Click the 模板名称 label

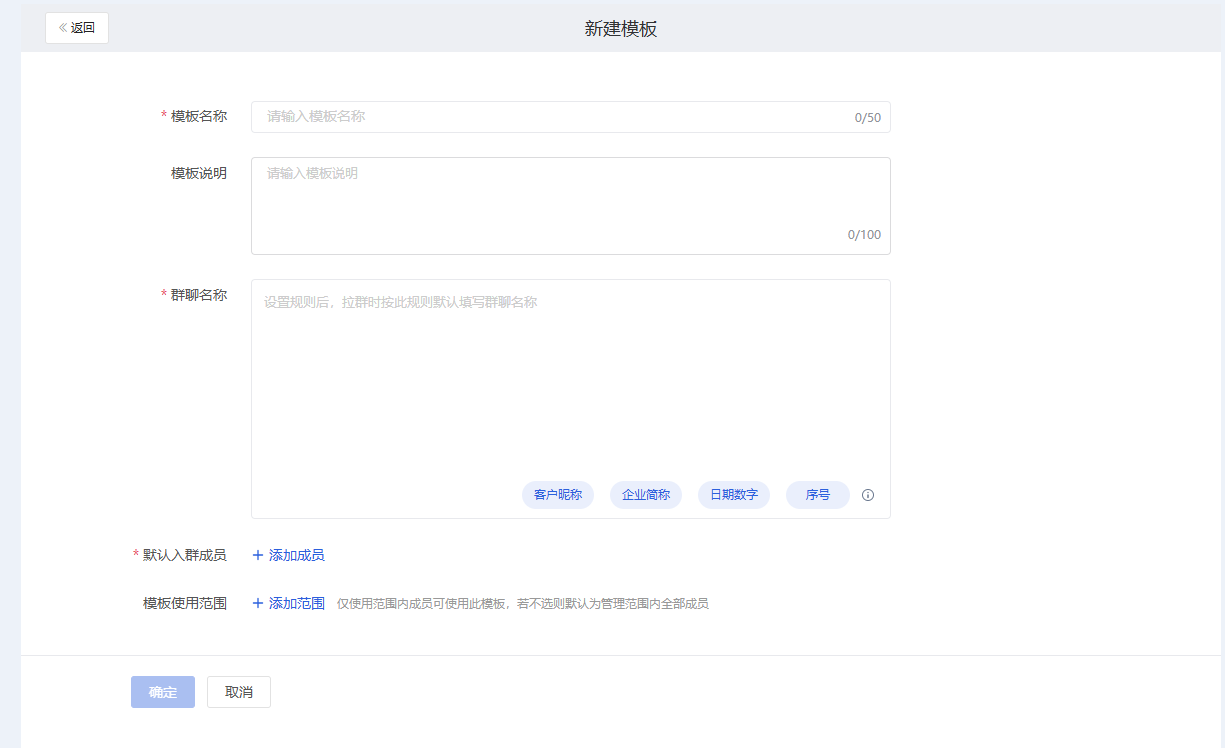click(199, 116)
